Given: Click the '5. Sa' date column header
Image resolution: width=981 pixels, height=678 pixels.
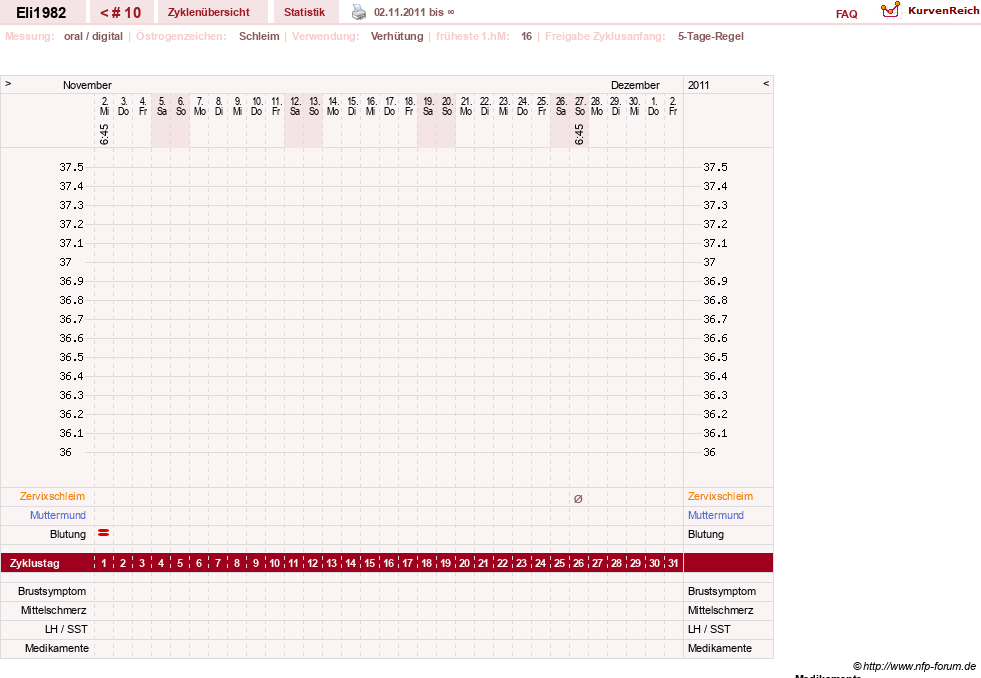Looking at the screenshot, I should pos(161,106).
